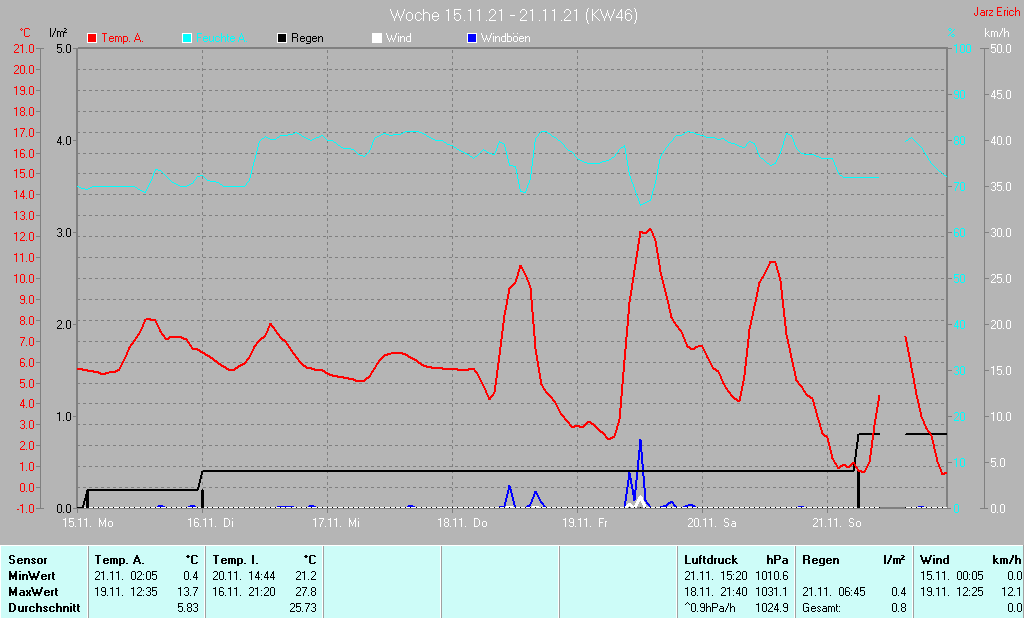The image size is (1024, 618).
Task: Click the Luftdruck average value '1024.9'
Action: tap(772, 608)
